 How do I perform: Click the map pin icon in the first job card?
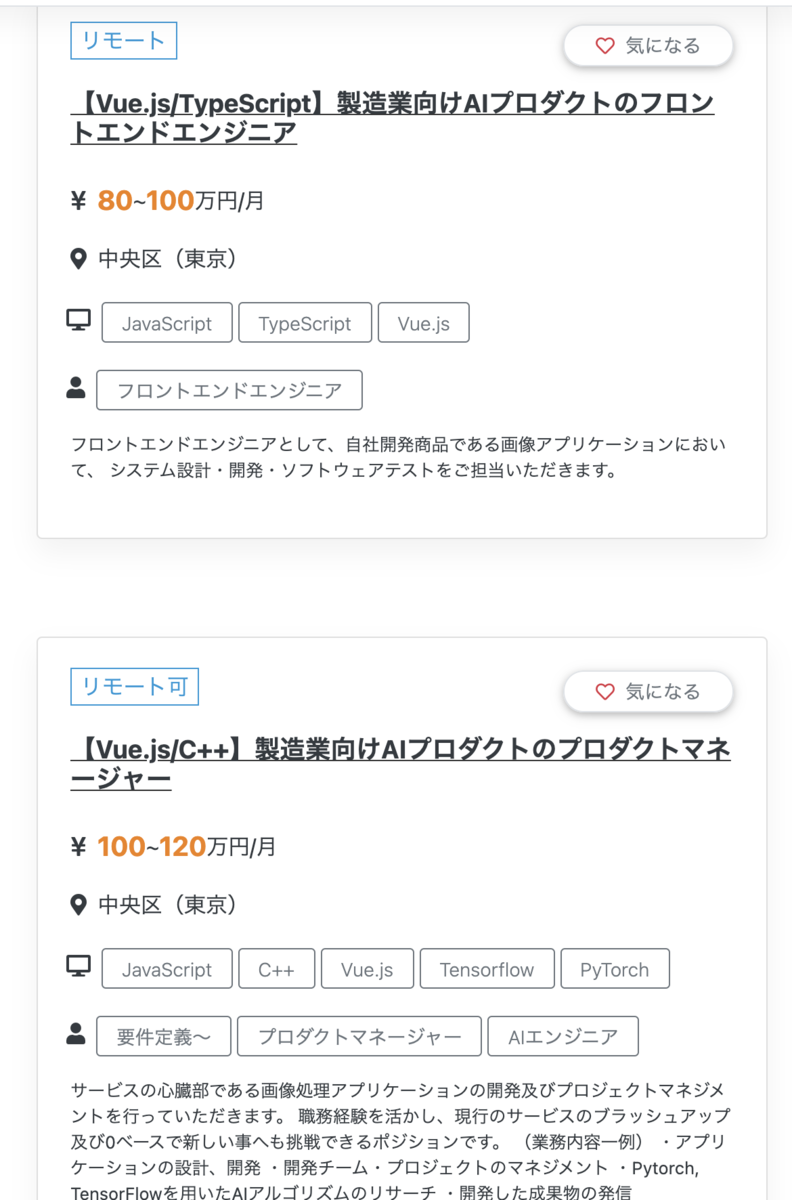tap(79, 260)
